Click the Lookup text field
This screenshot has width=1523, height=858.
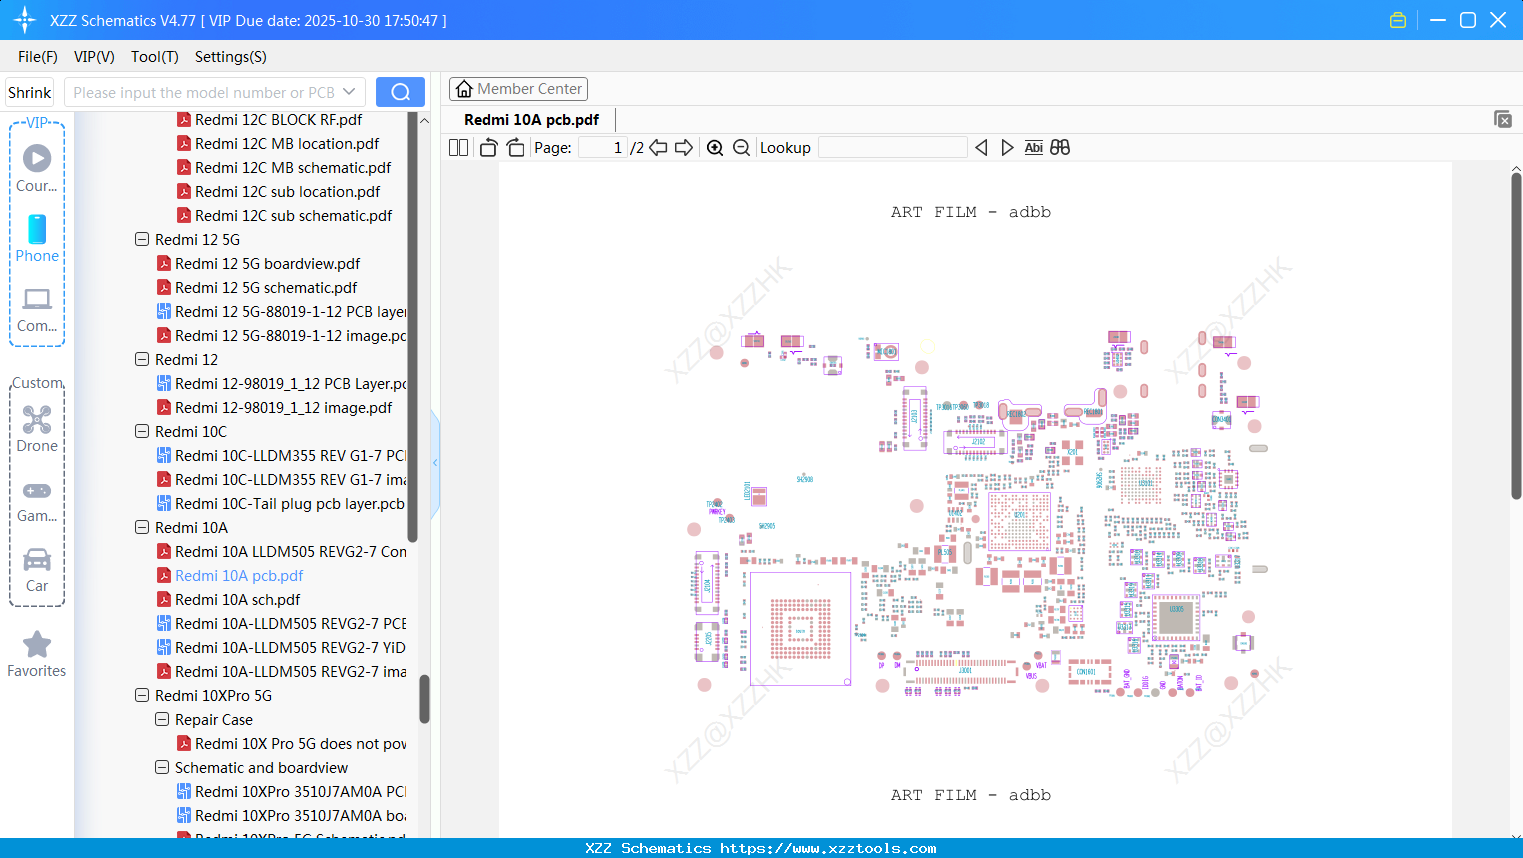[893, 148]
